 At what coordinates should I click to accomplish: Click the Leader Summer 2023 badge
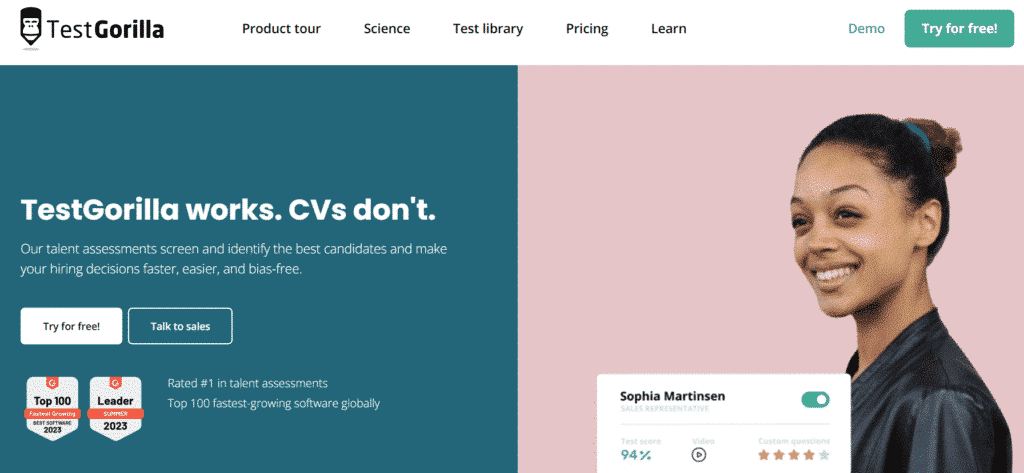tap(115, 408)
